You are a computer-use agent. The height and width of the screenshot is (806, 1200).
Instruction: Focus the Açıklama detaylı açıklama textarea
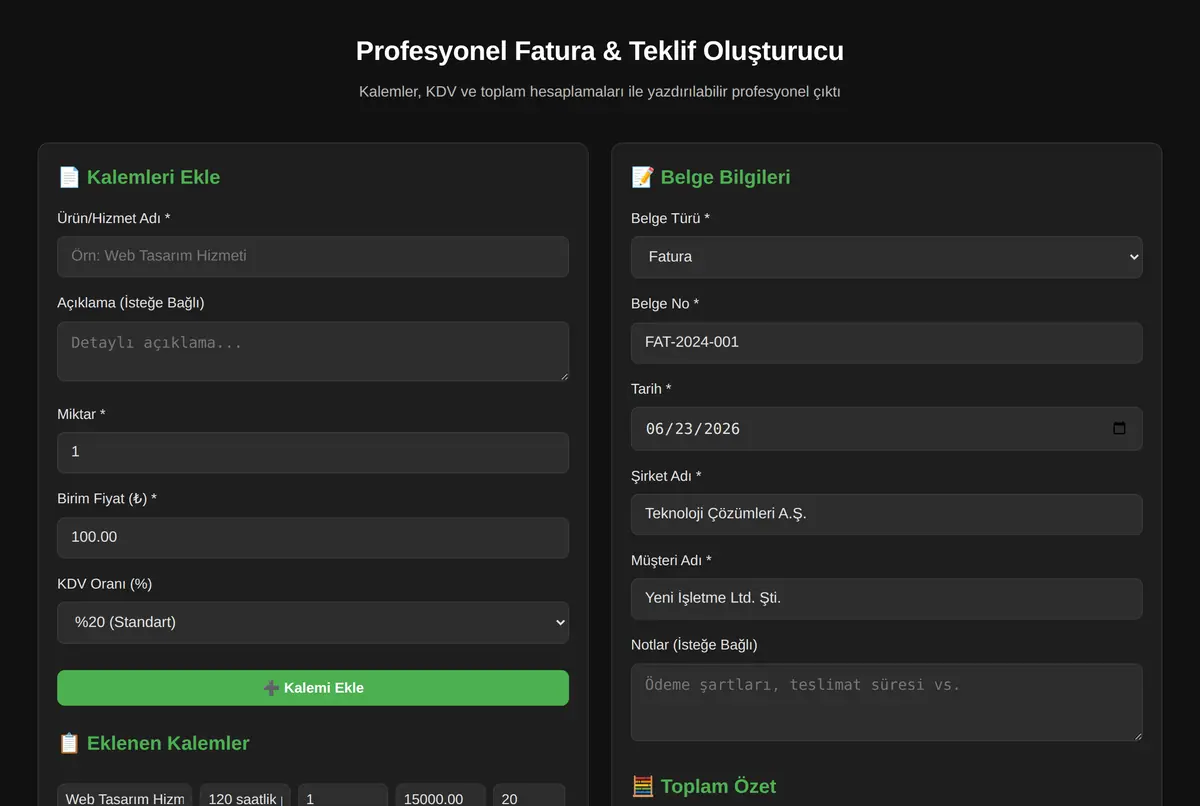pyautogui.click(x=313, y=351)
